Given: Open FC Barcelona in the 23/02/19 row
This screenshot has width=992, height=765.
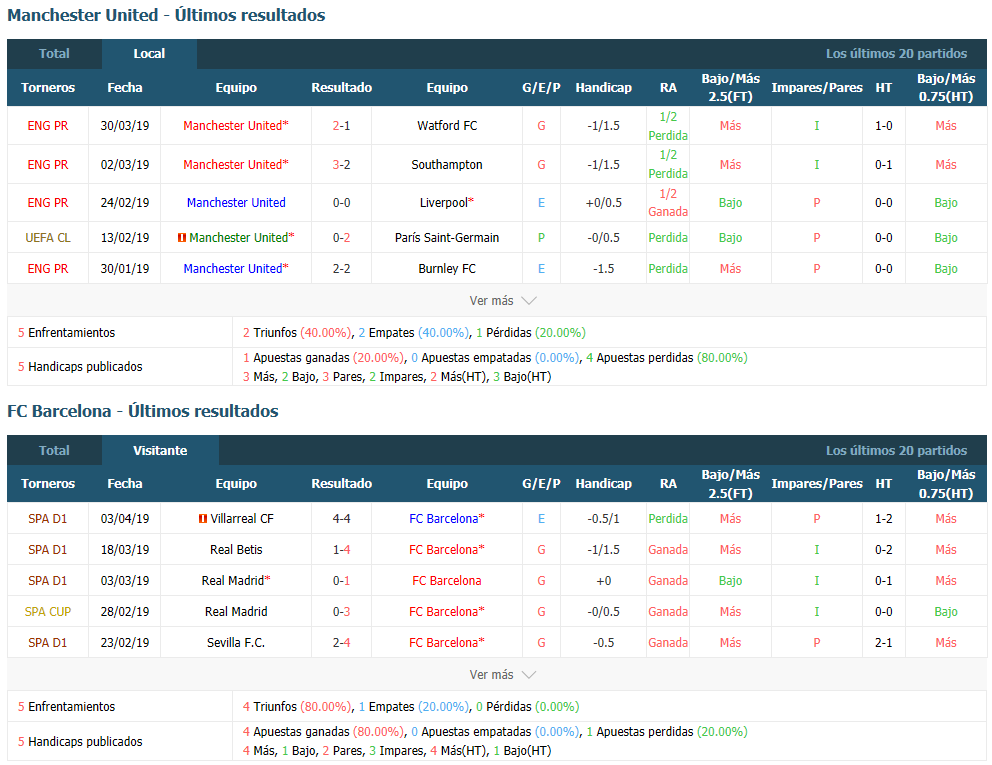Looking at the screenshot, I should 443,643.
